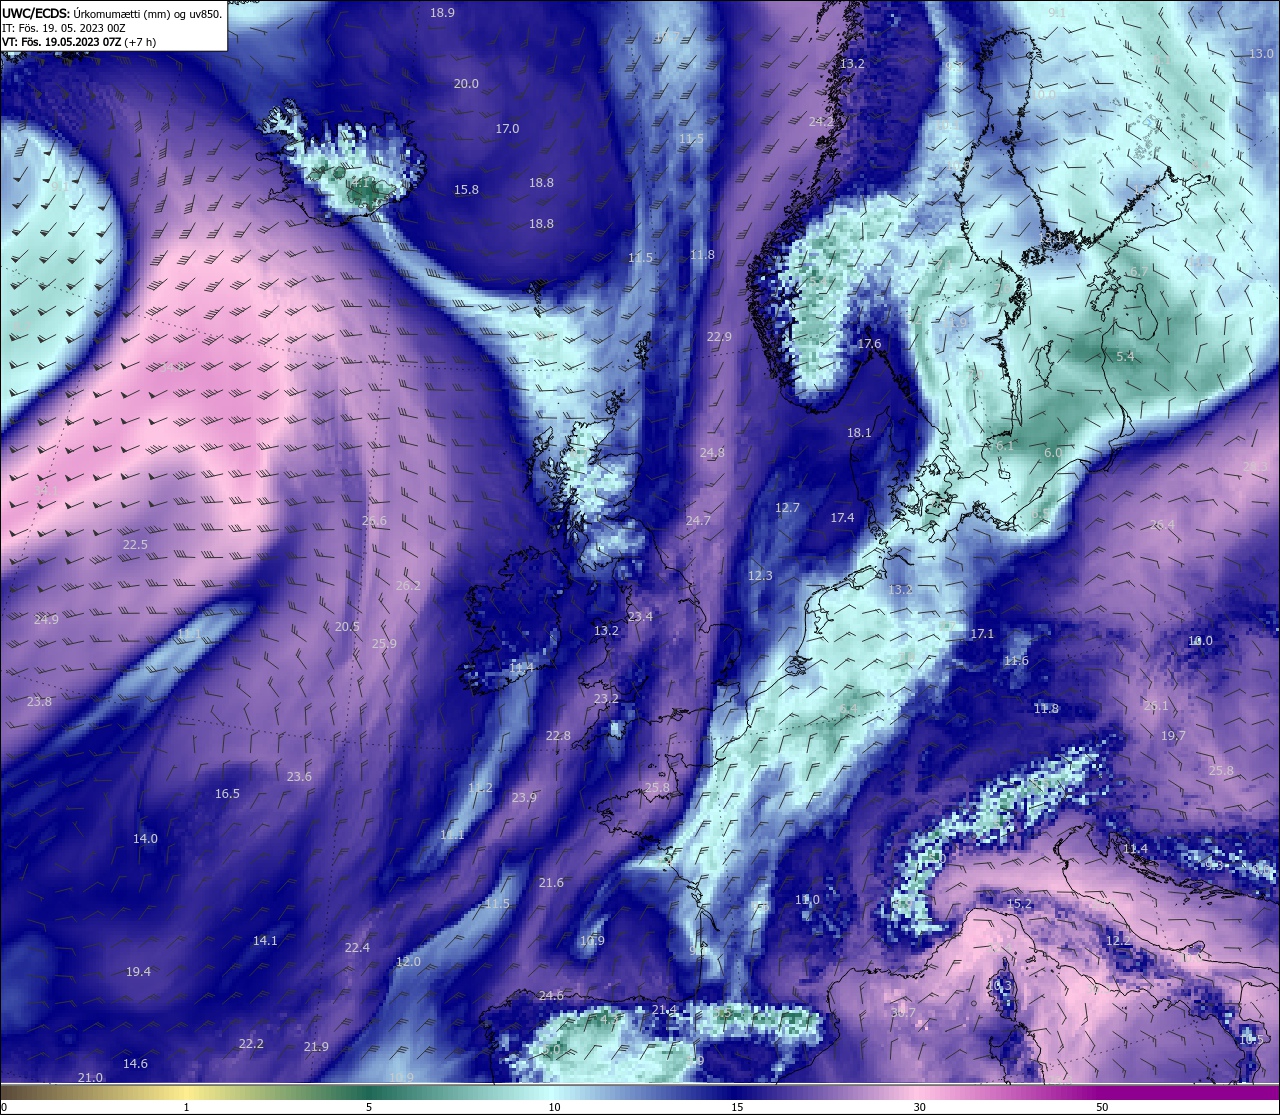Click the map value '19.7'
This screenshot has width=1280, height=1115.
click(1173, 736)
